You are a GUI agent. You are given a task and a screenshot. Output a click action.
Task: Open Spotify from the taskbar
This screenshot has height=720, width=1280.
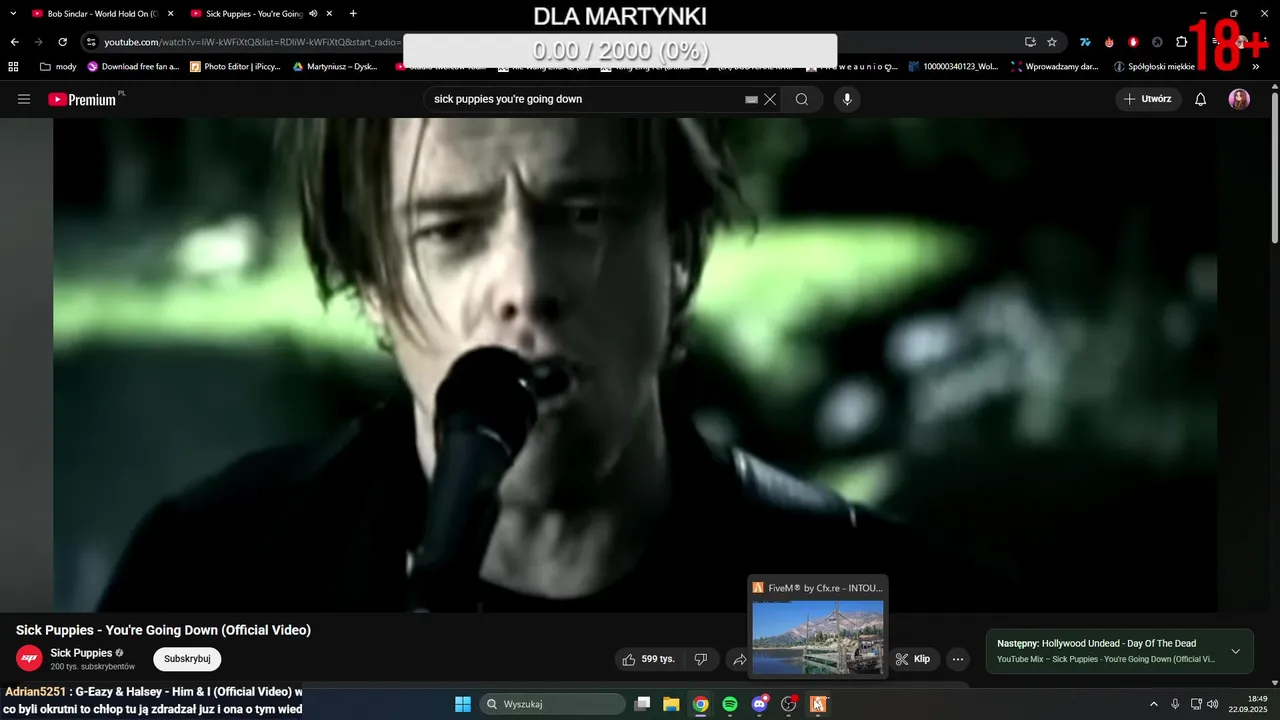click(x=730, y=704)
